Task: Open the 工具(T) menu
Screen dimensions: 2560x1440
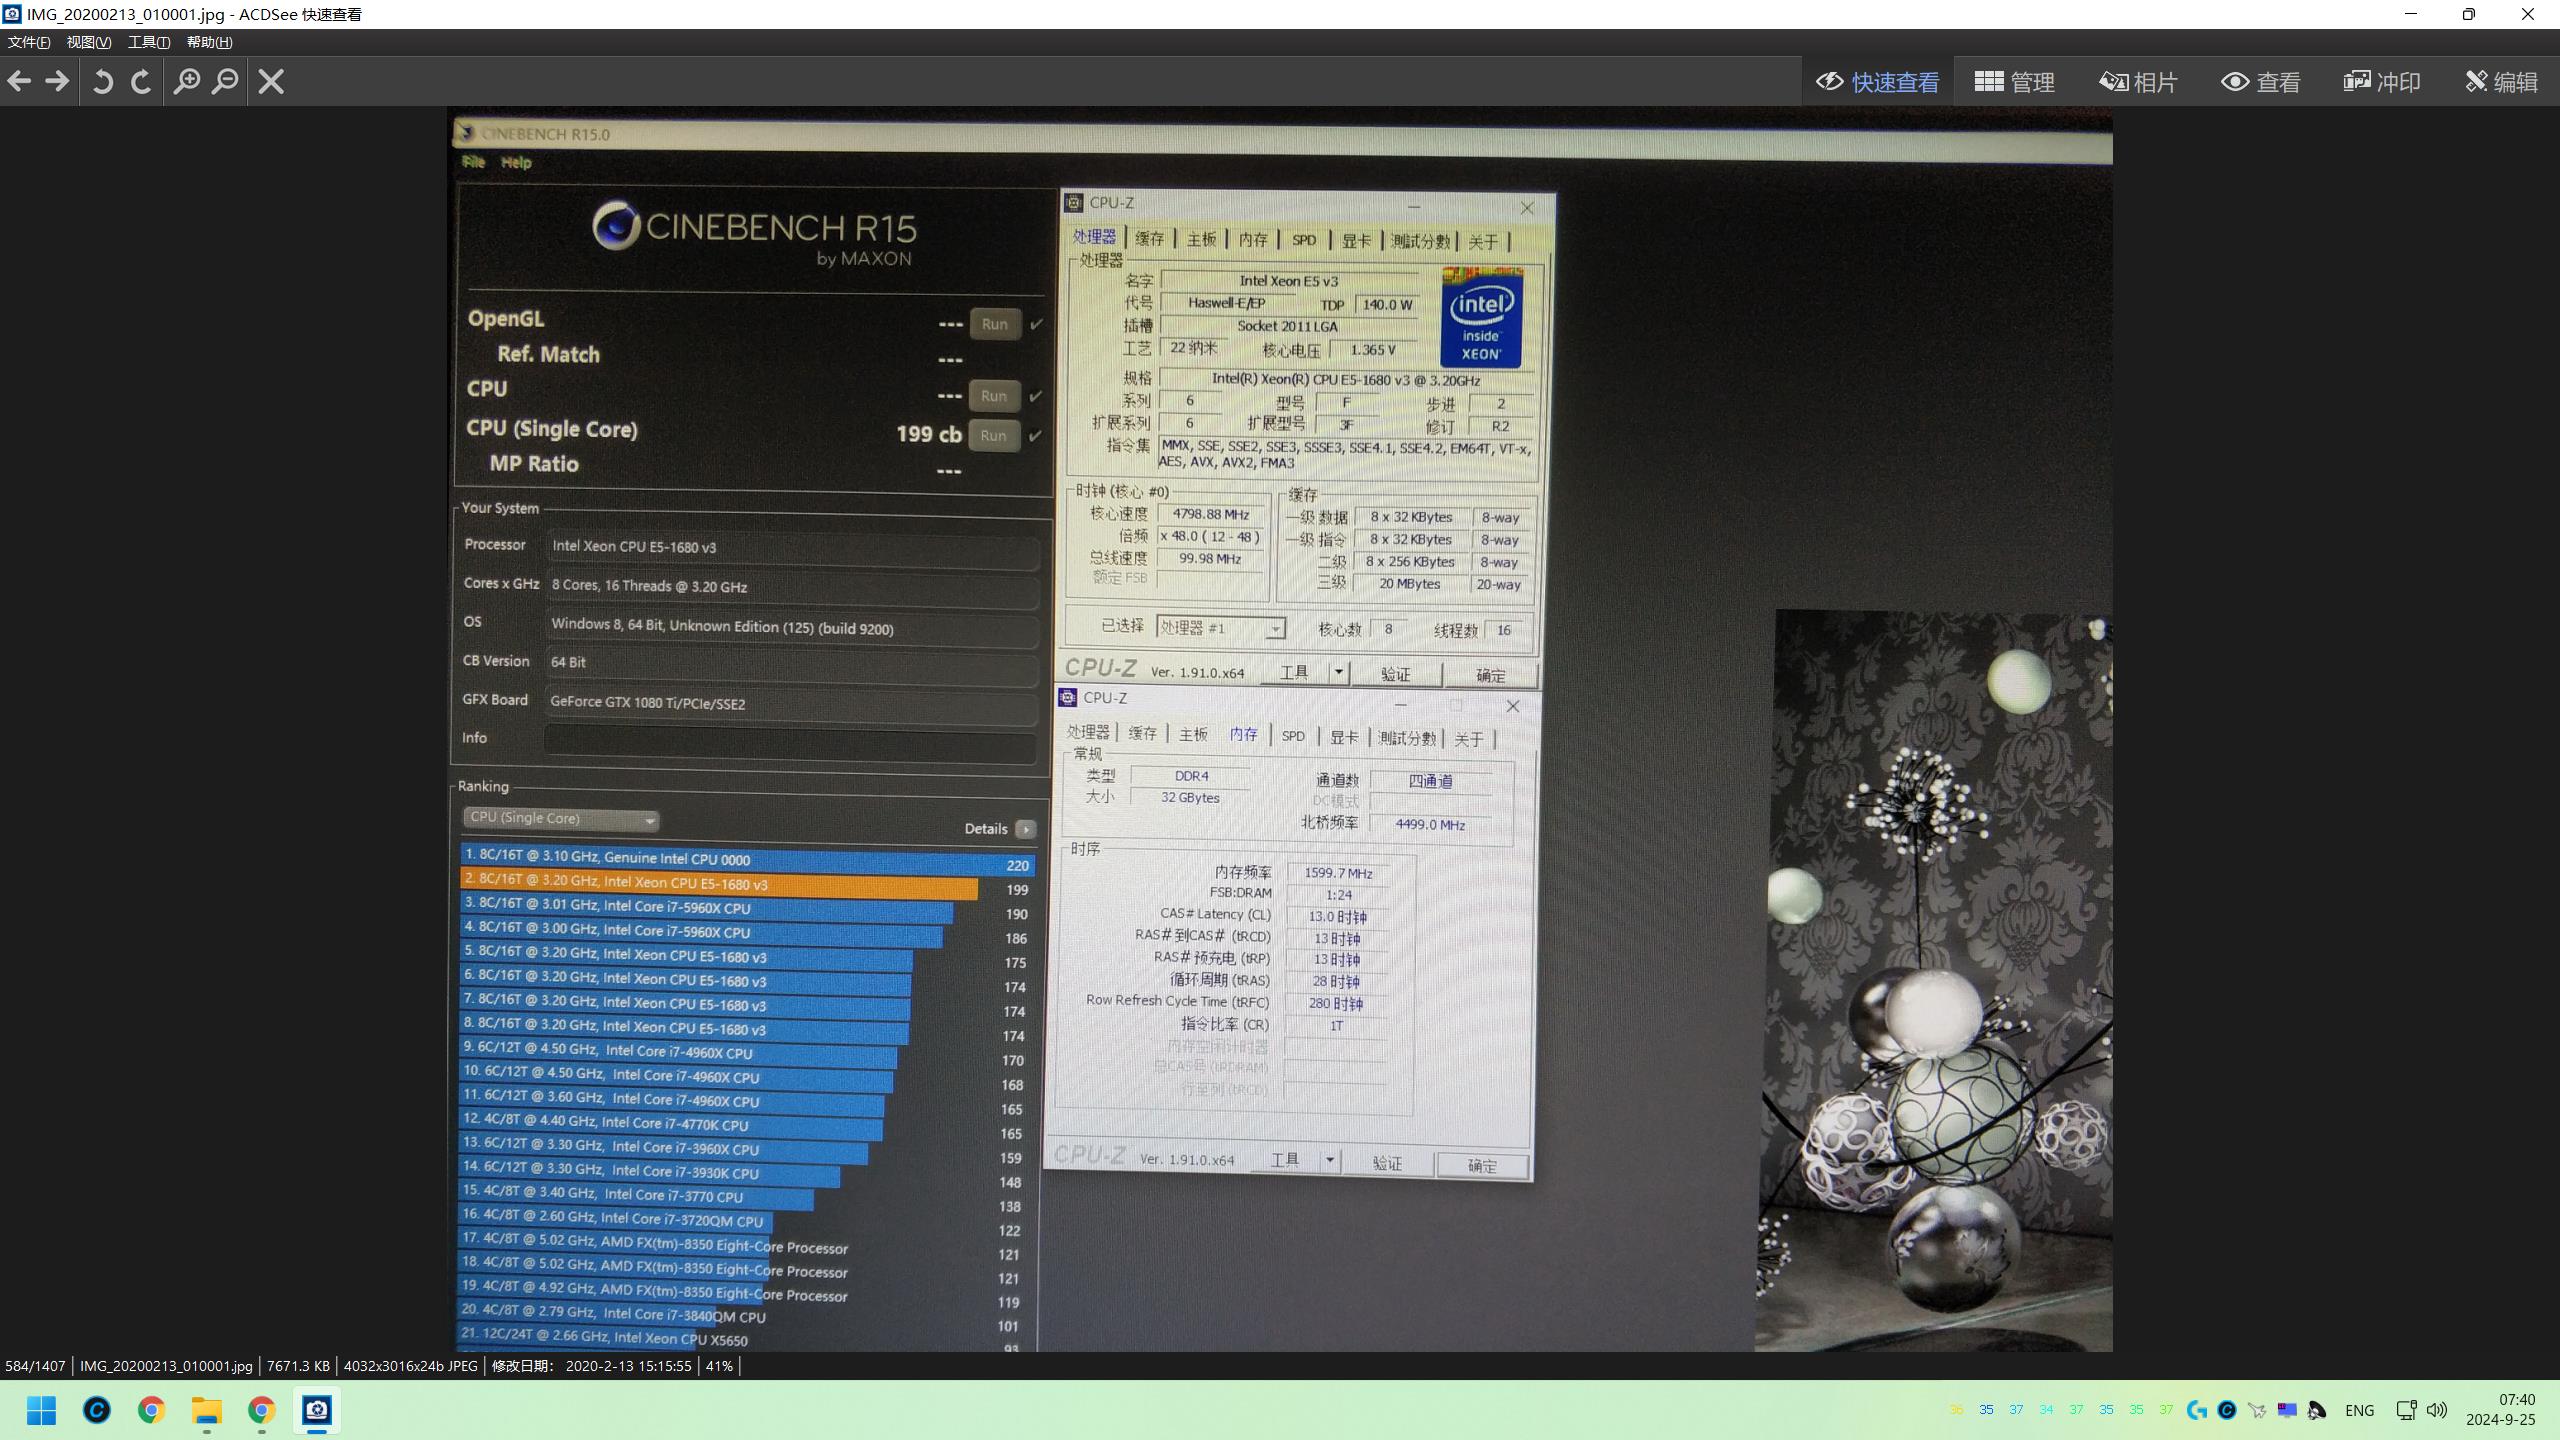Action: tap(149, 42)
